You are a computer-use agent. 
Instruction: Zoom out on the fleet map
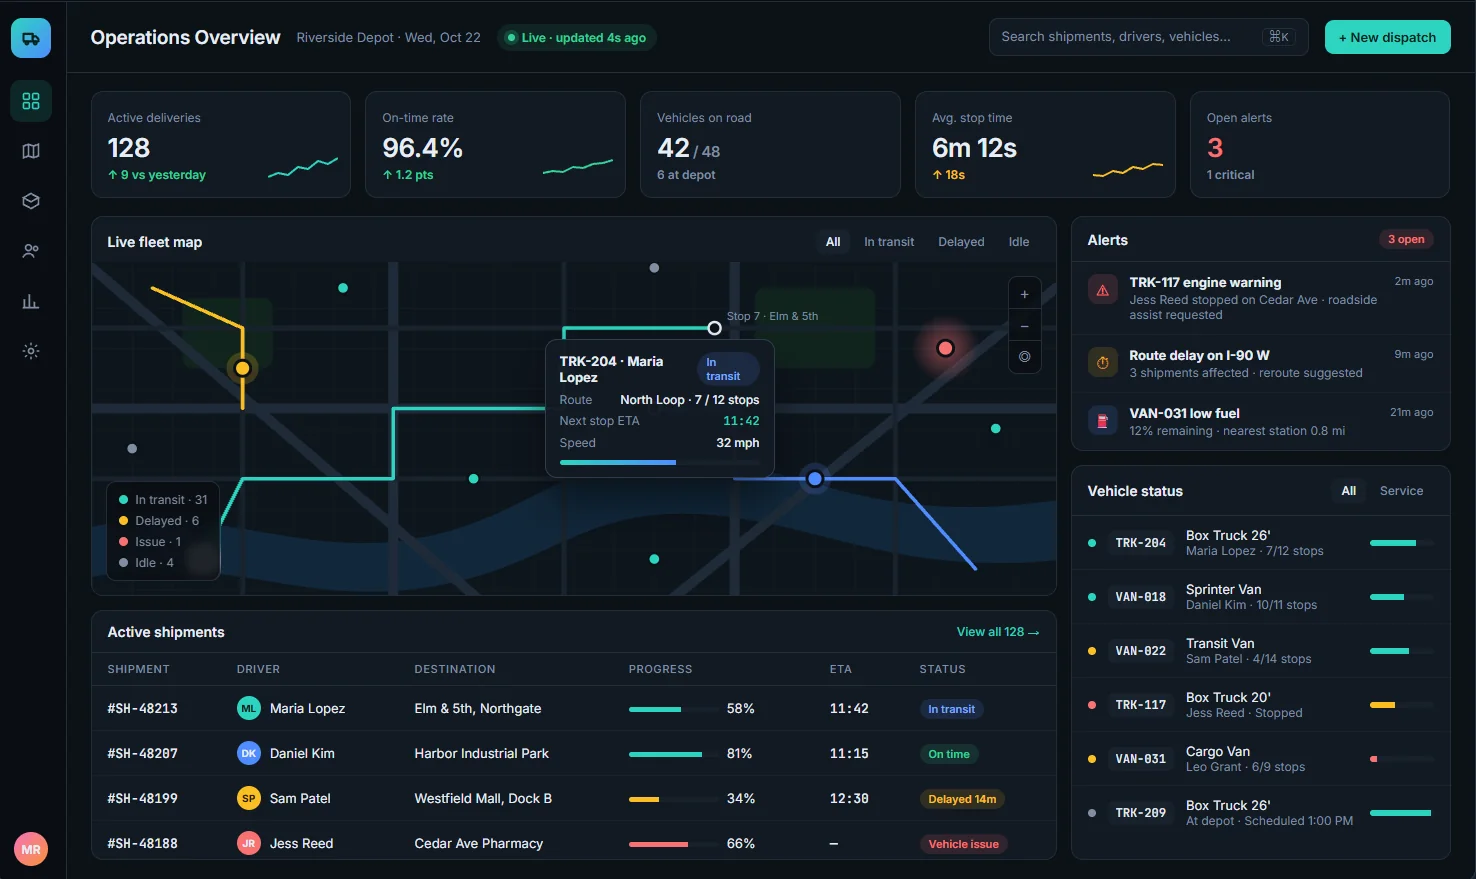[1024, 326]
